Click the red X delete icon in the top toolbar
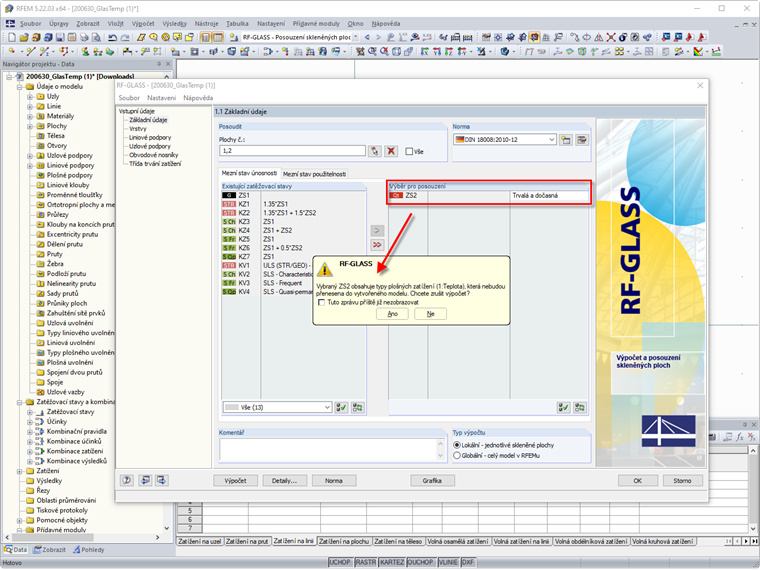The image size is (760, 570). point(611,37)
